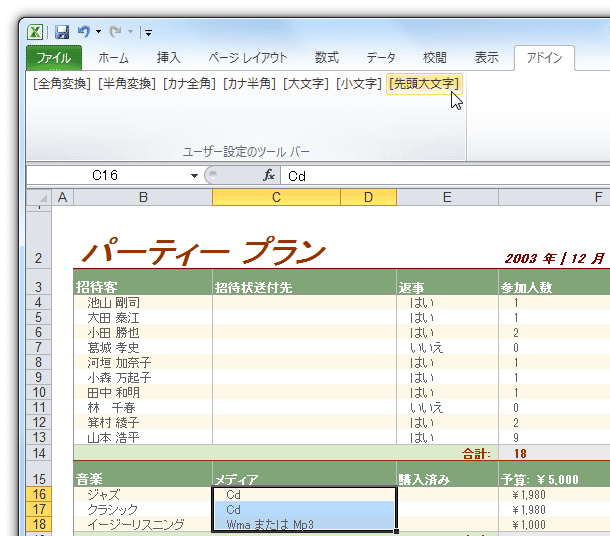
Task: Select the データ ribbon tab
Action: [x=380, y=58]
